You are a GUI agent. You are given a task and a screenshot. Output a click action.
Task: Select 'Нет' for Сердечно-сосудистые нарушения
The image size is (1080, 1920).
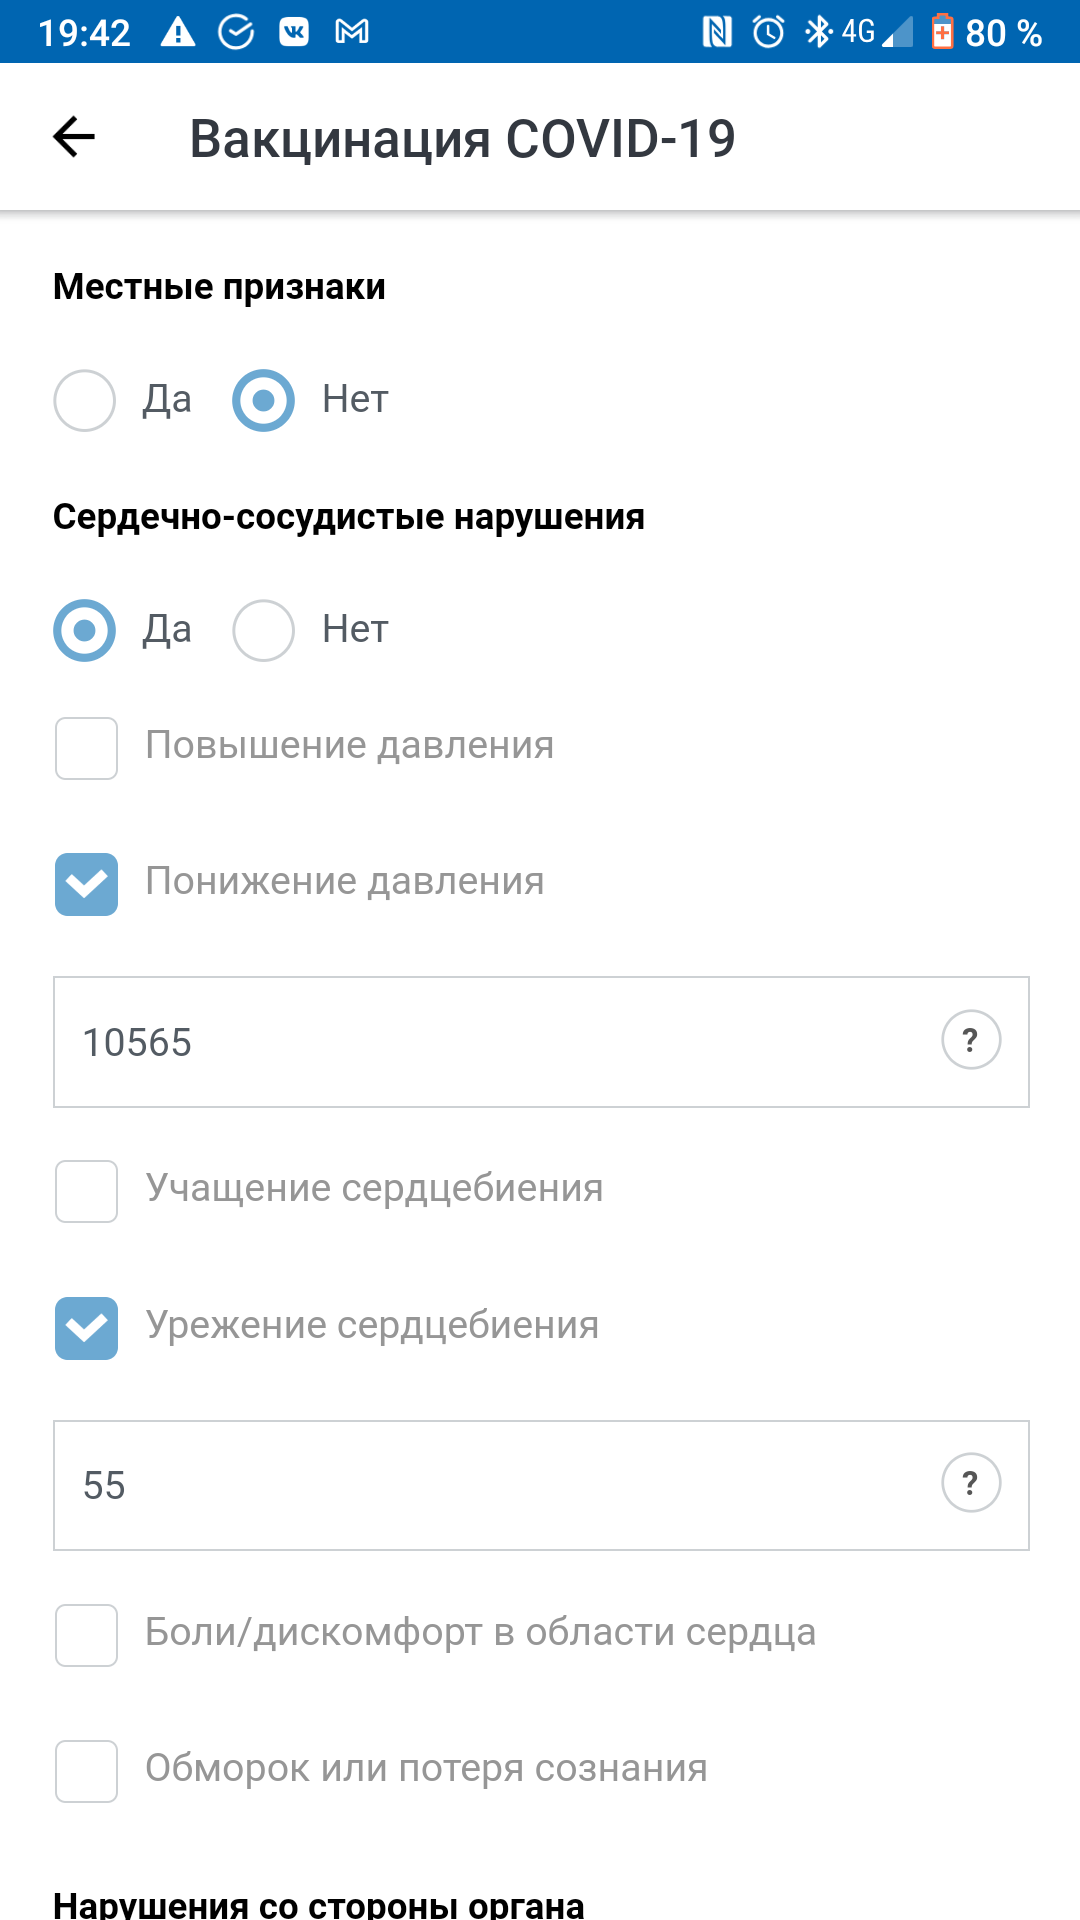tap(264, 630)
